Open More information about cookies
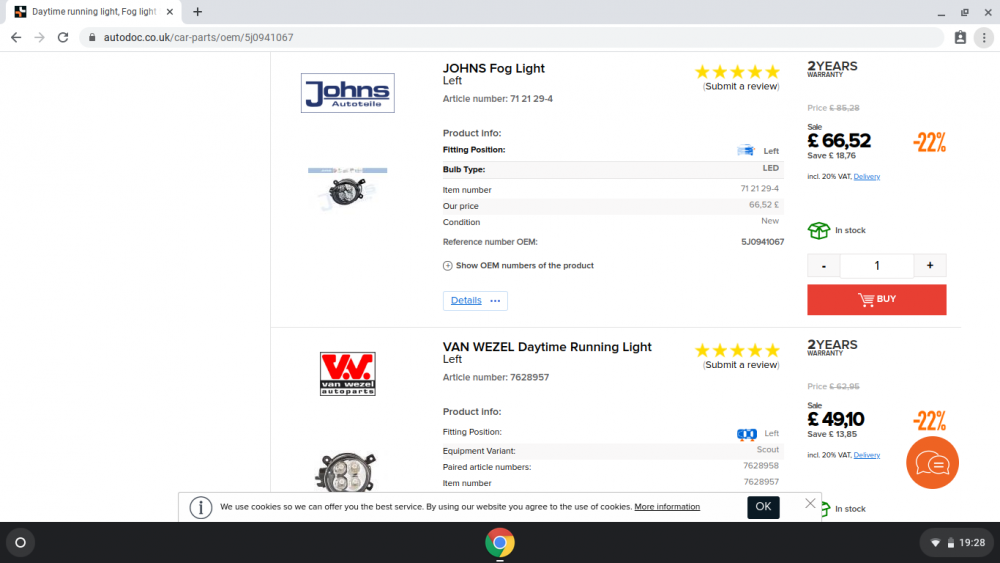The height and width of the screenshot is (563, 1000). pyautogui.click(x=667, y=507)
